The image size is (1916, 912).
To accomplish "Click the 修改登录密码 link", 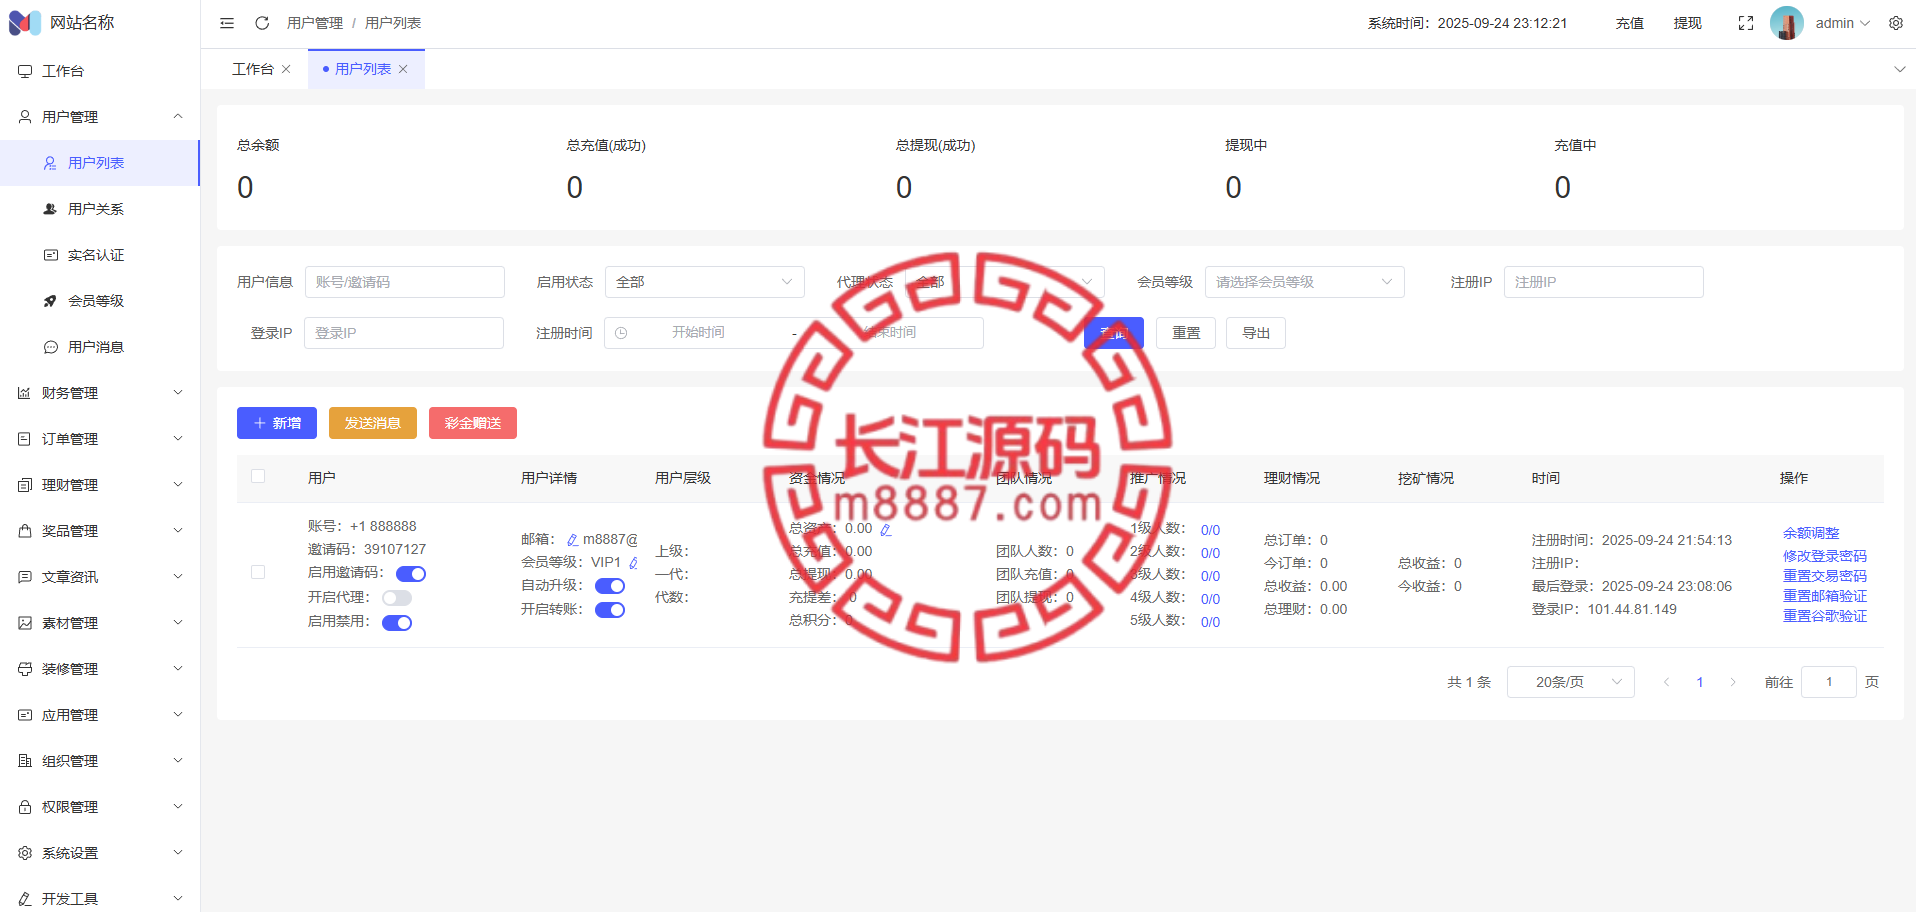I will pyautogui.click(x=1825, y=556).
